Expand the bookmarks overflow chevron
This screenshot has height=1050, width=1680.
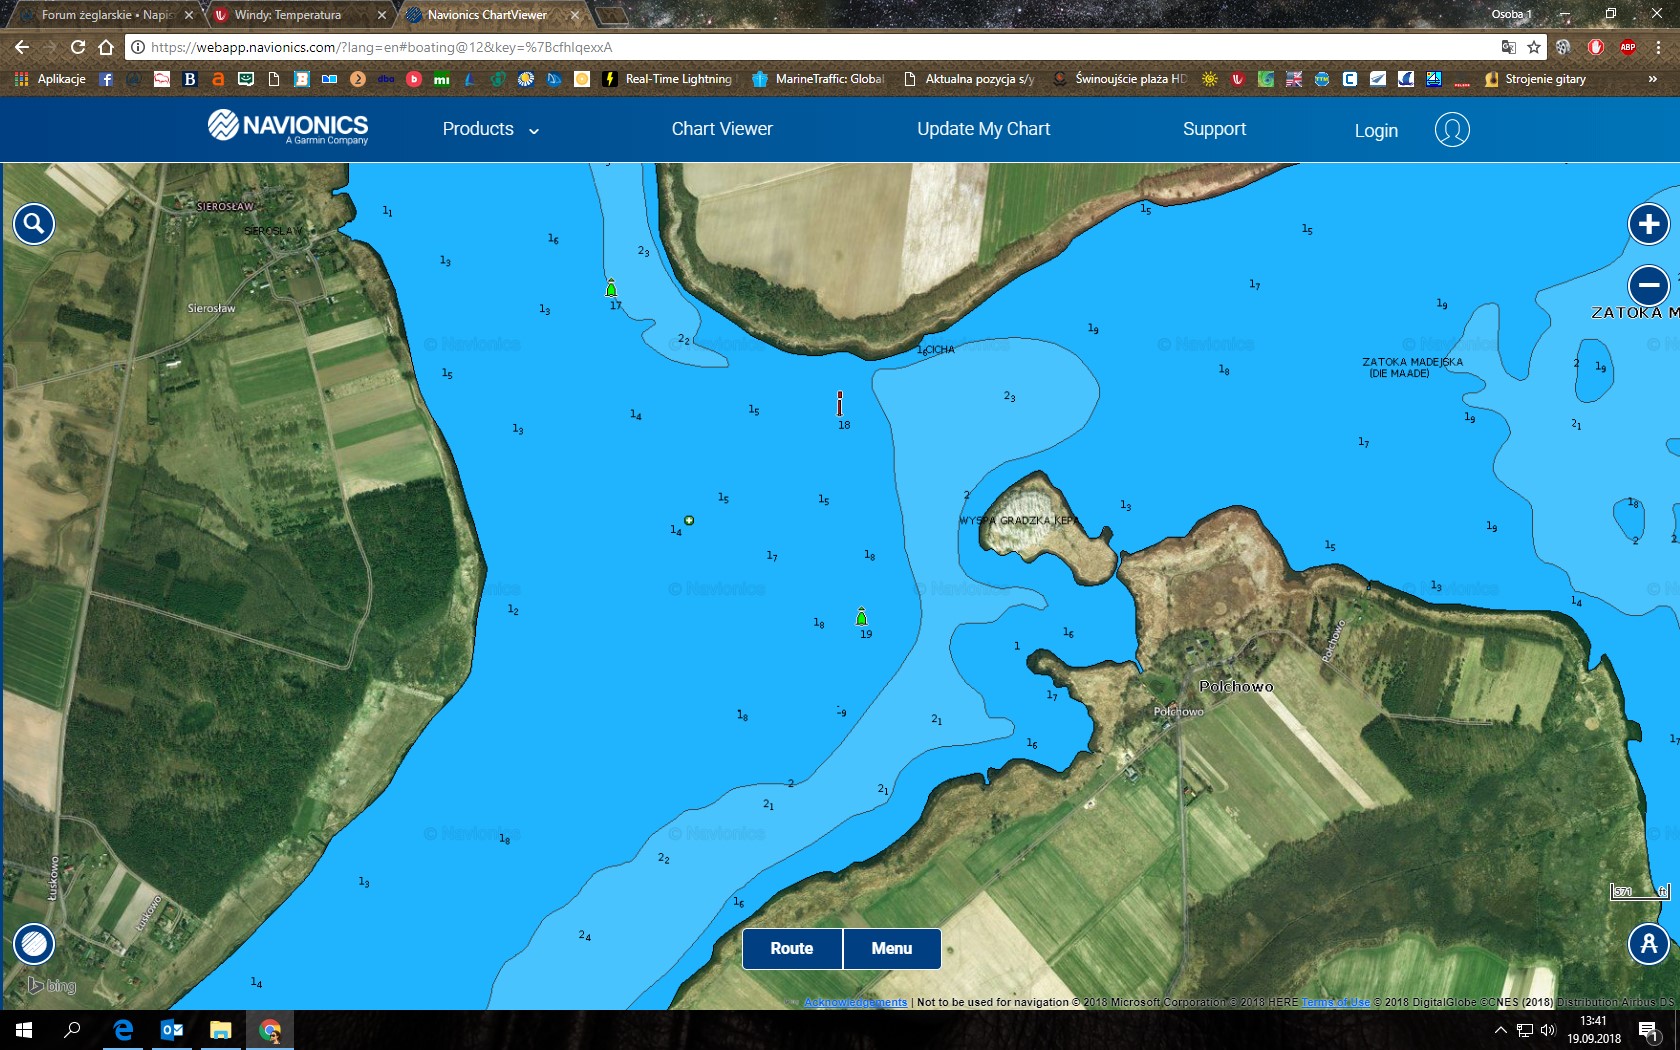[1653, 79]
